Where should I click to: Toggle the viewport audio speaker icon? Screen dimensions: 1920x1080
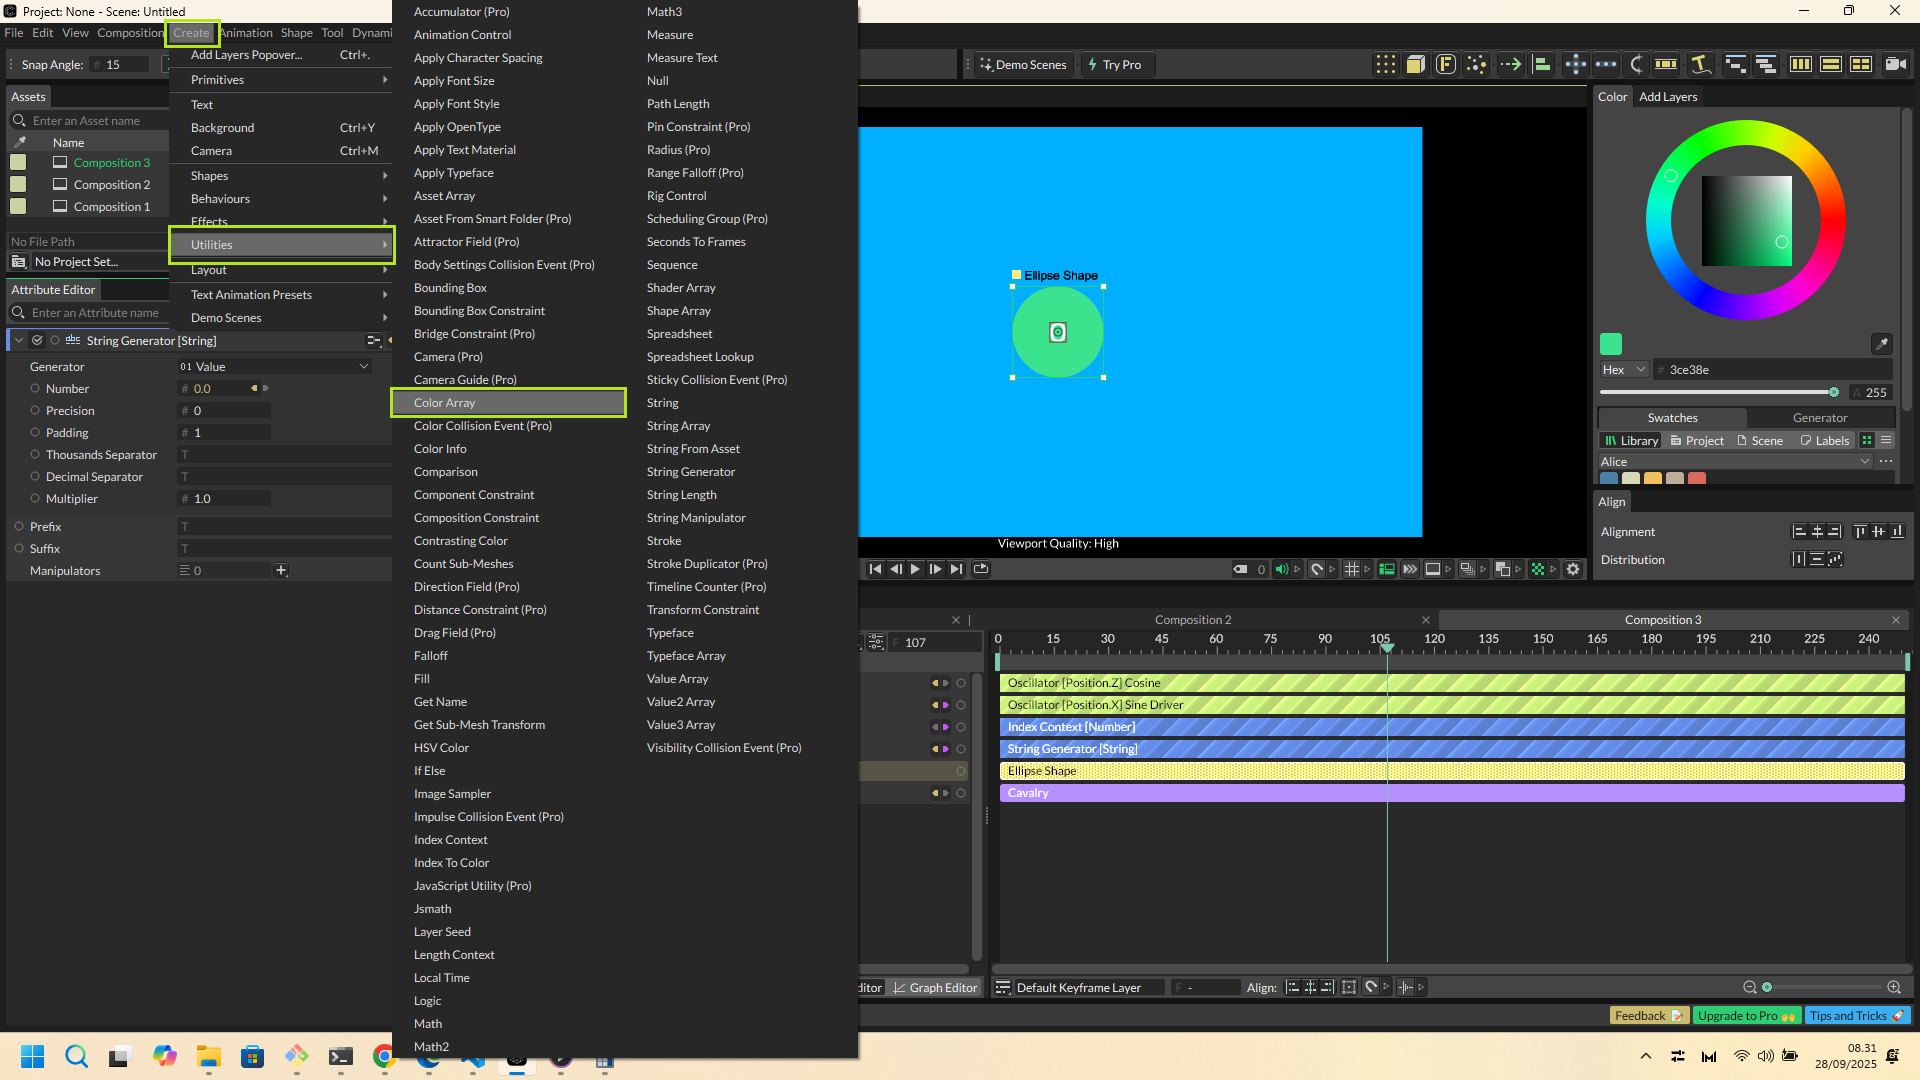[x=1281, y=569]
